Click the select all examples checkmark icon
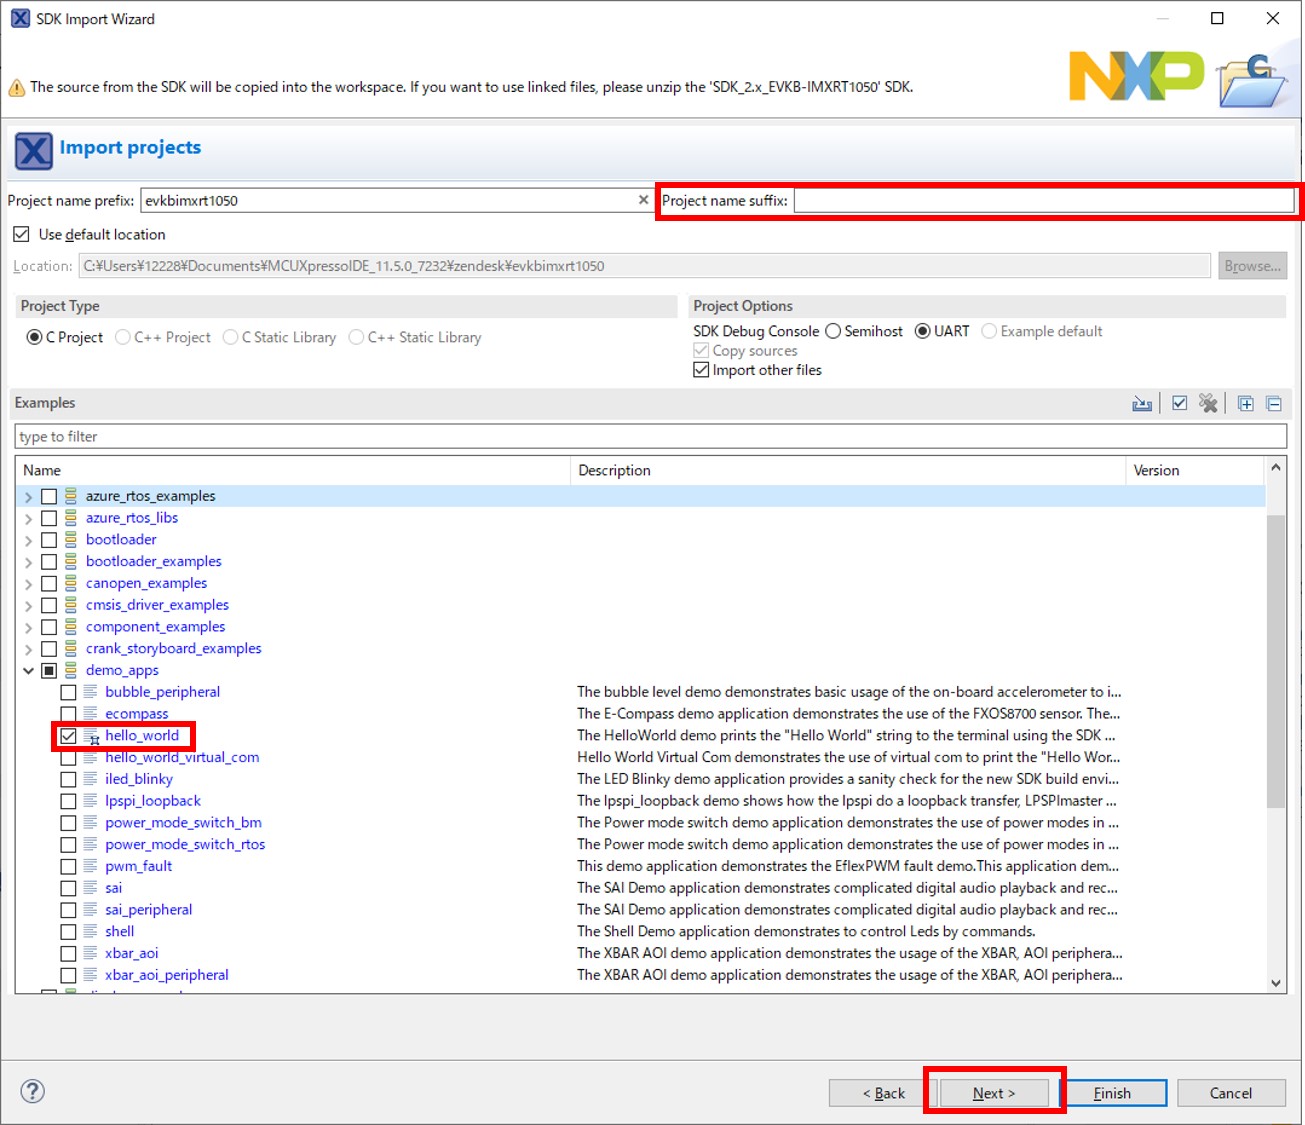Image resolution: width=1305 pixels, height=1125 pixels. coord(1180,403)
